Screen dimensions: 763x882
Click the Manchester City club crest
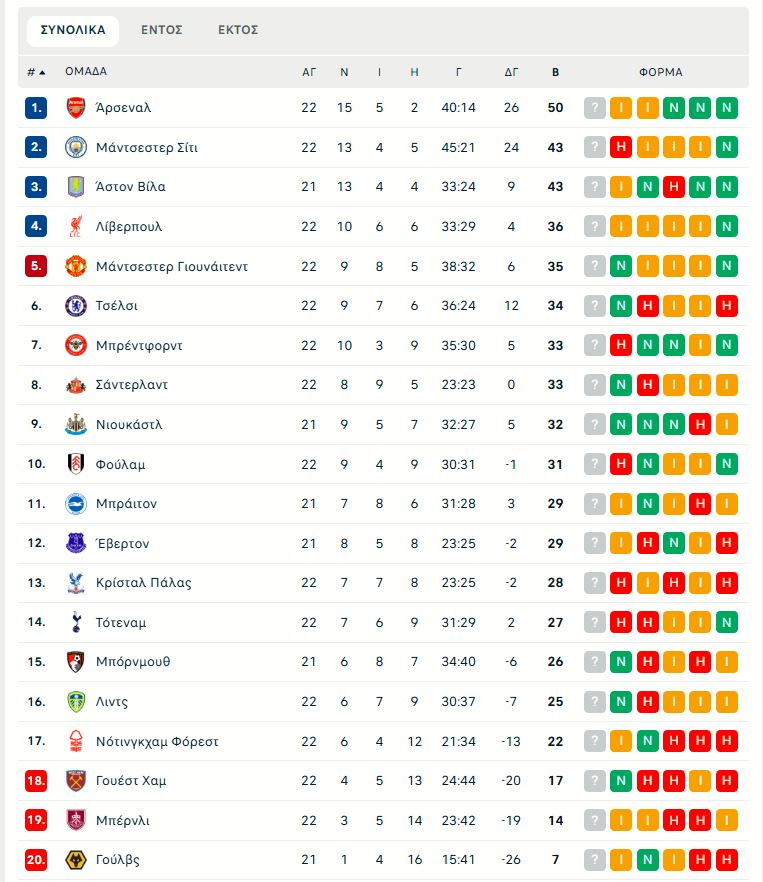coord(76,147)
